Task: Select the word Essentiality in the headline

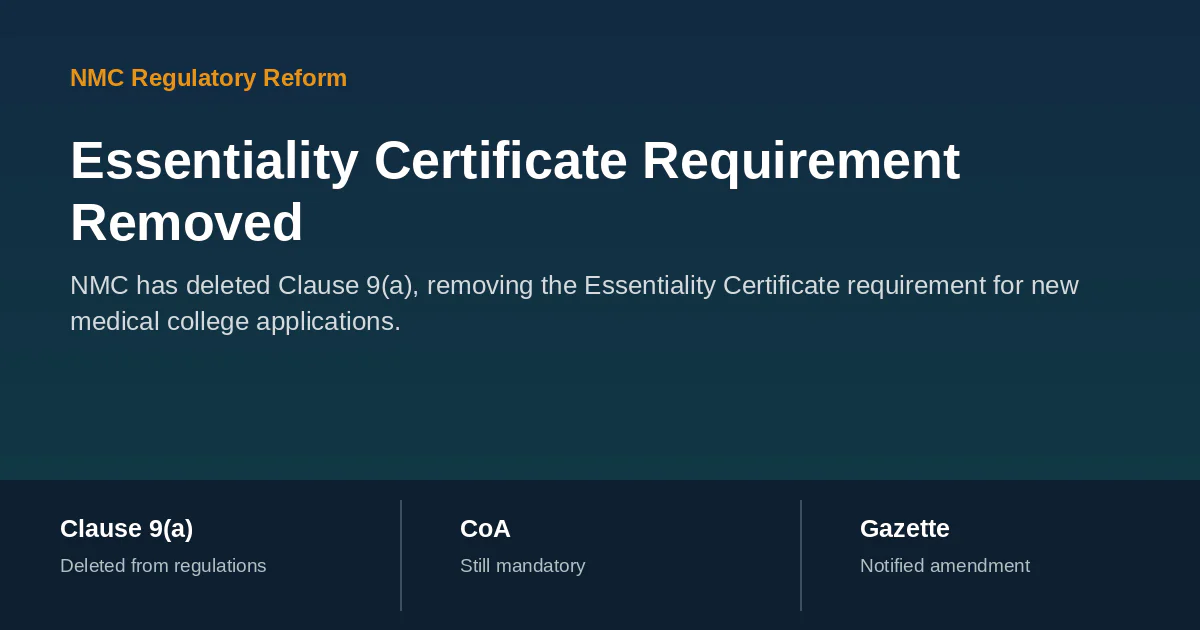Action: click(215, 162)
